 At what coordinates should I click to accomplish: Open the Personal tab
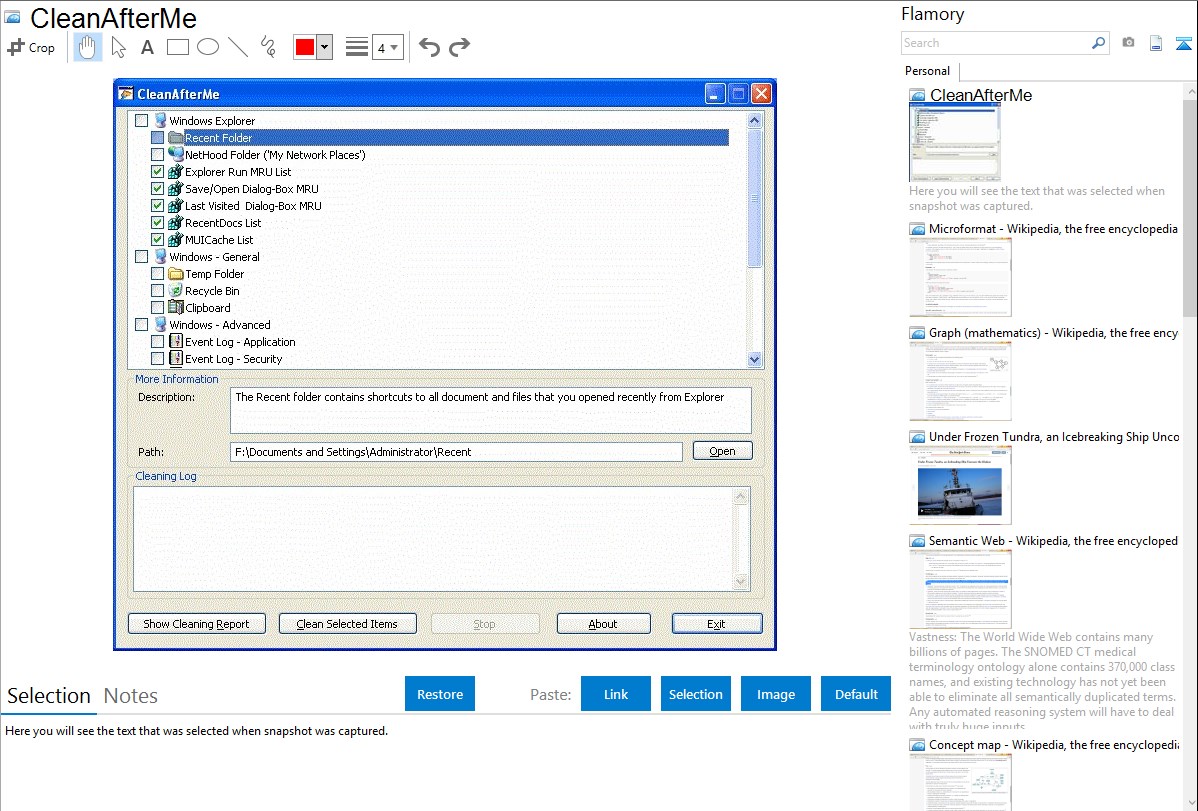(927, 71)
